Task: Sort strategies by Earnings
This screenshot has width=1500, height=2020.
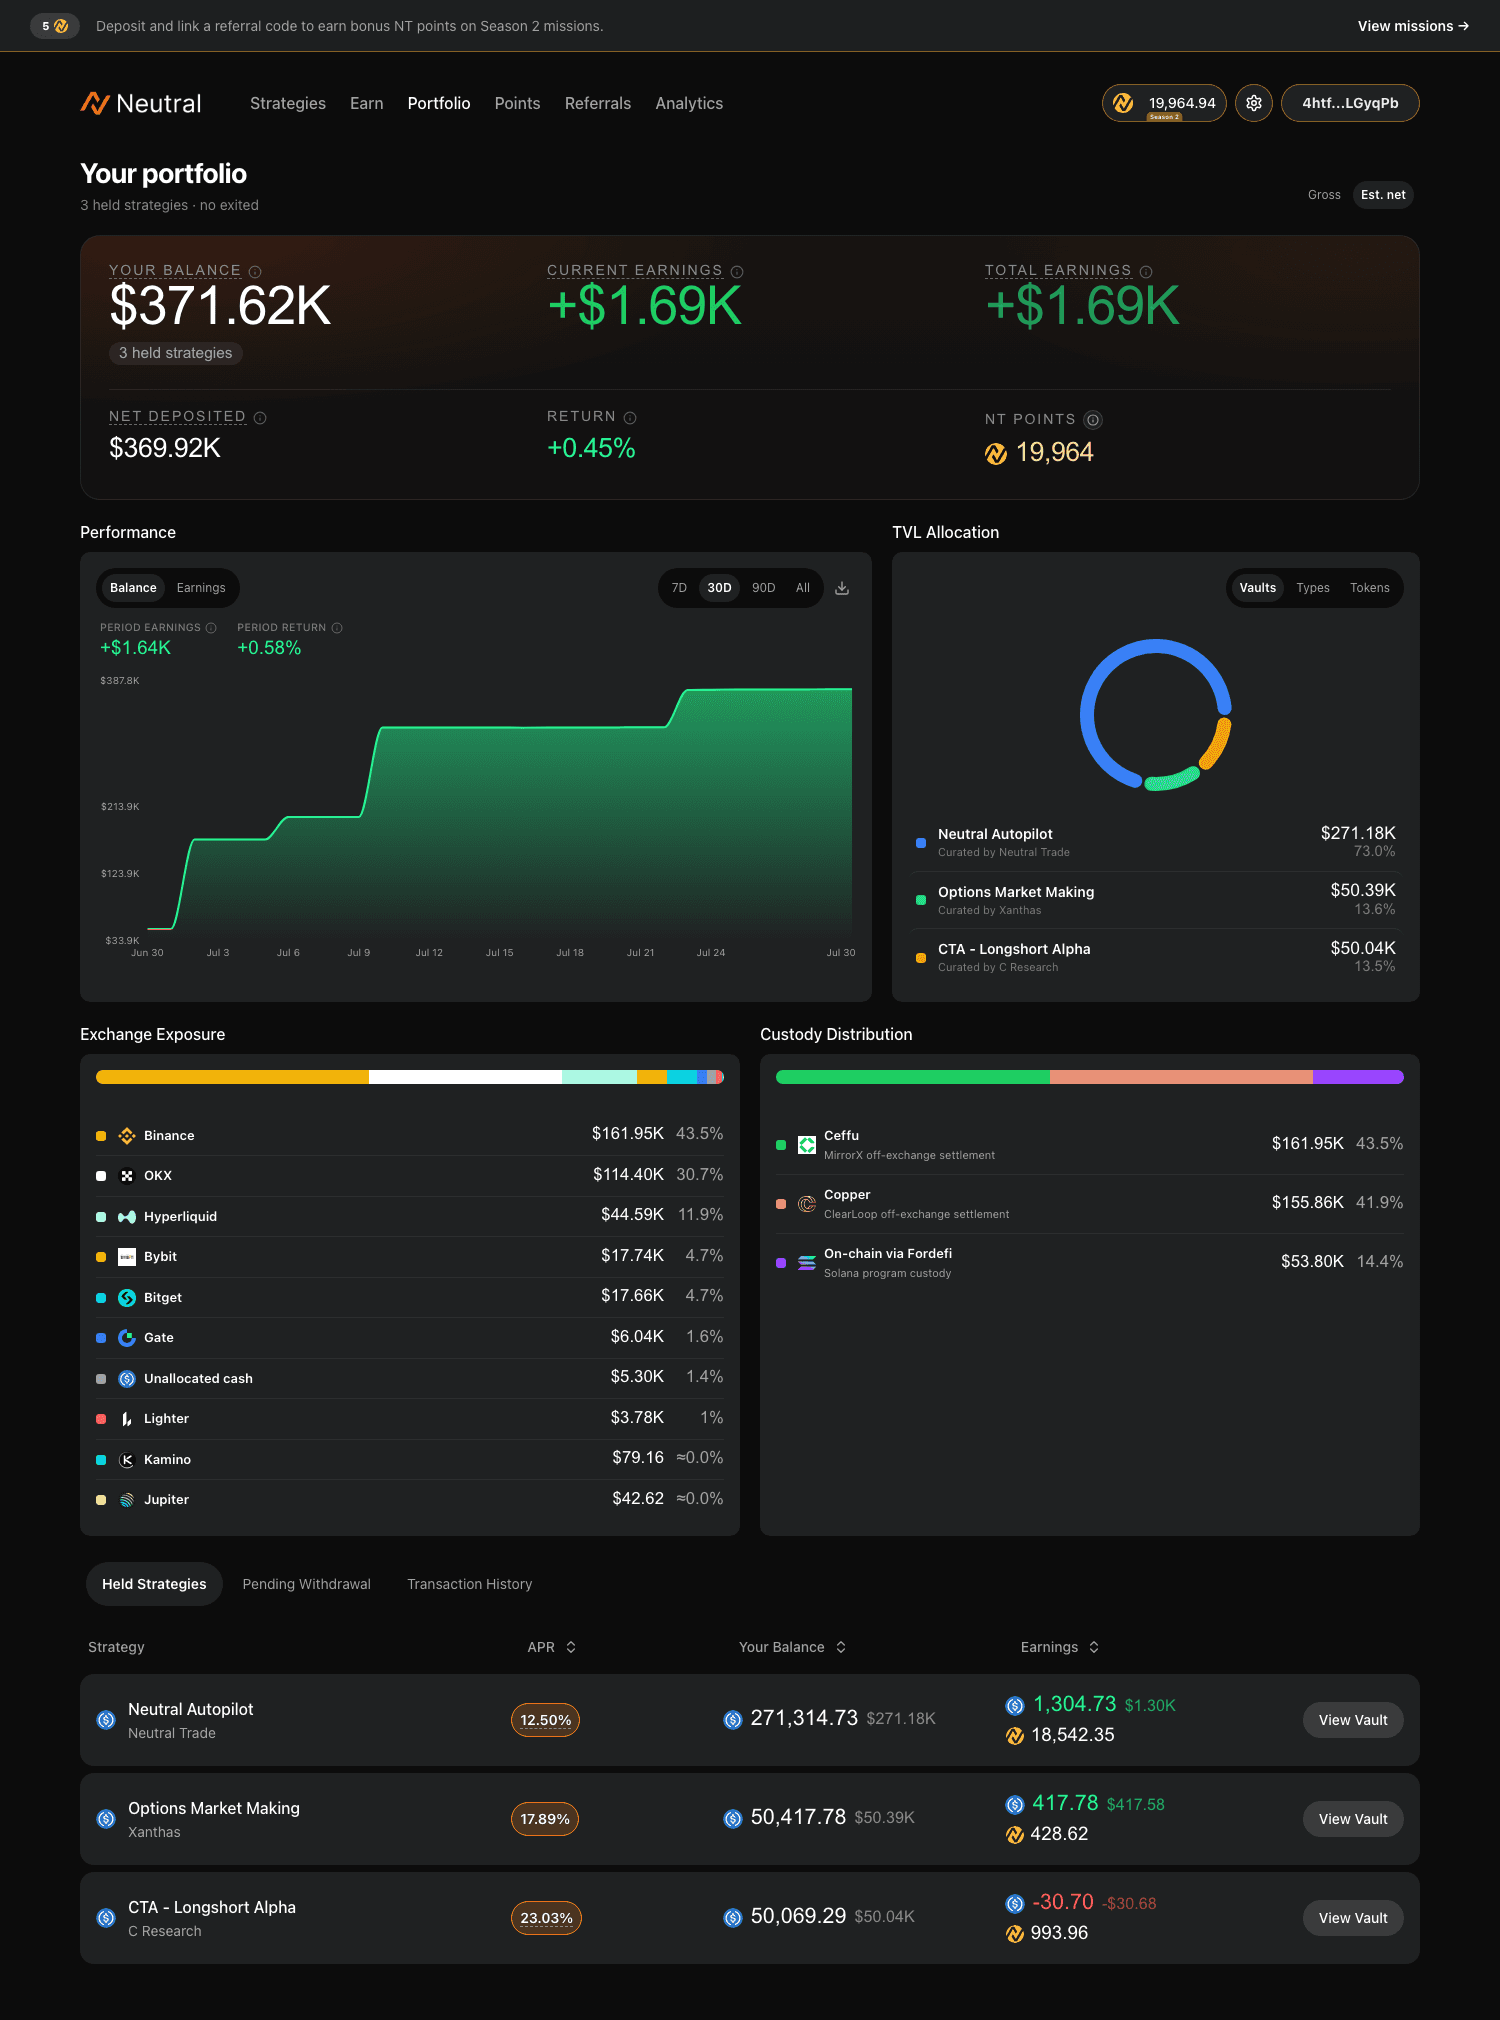Action: [1060, 1647]
